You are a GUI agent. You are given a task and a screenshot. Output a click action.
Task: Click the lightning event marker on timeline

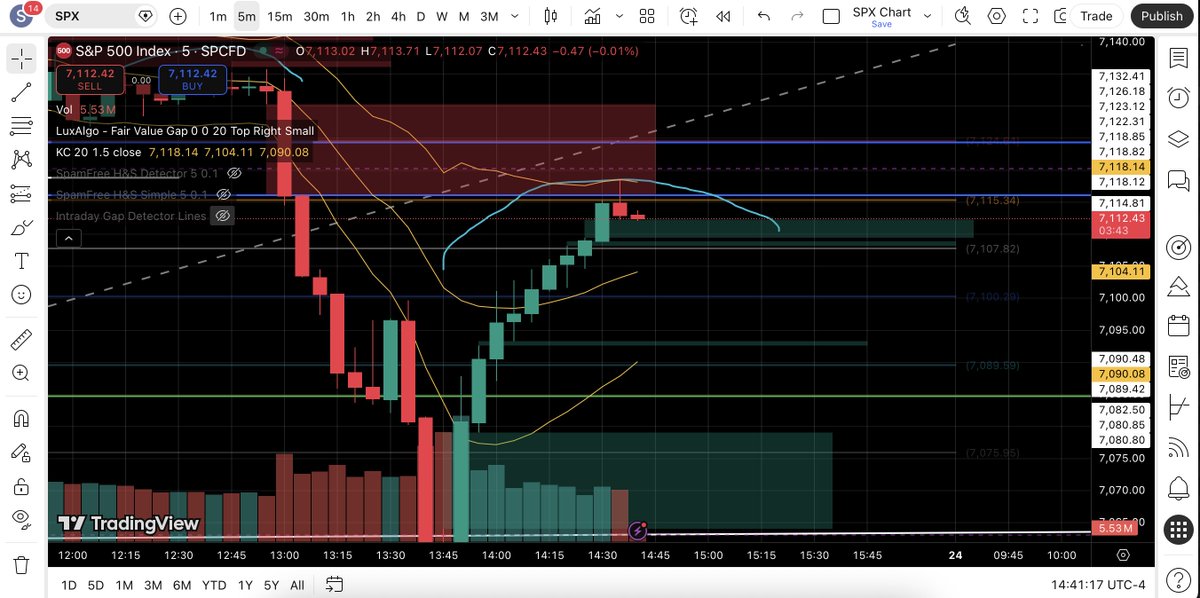click(x=638, y=531)
